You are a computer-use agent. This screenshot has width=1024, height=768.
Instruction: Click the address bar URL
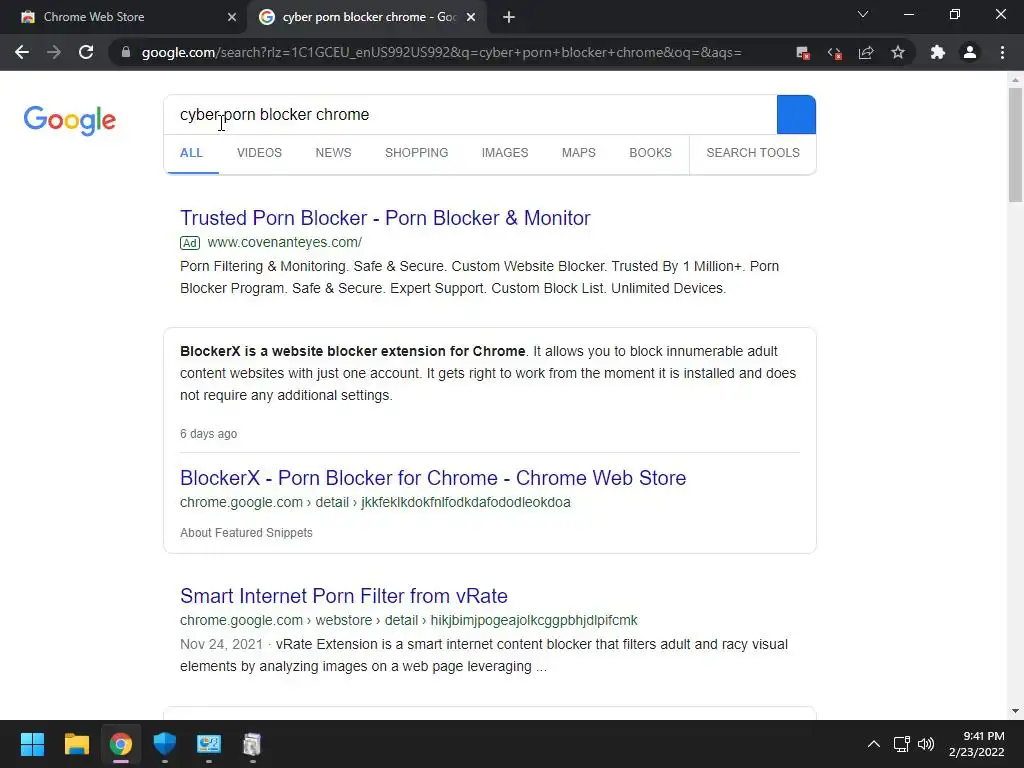[x=441, y=52]
